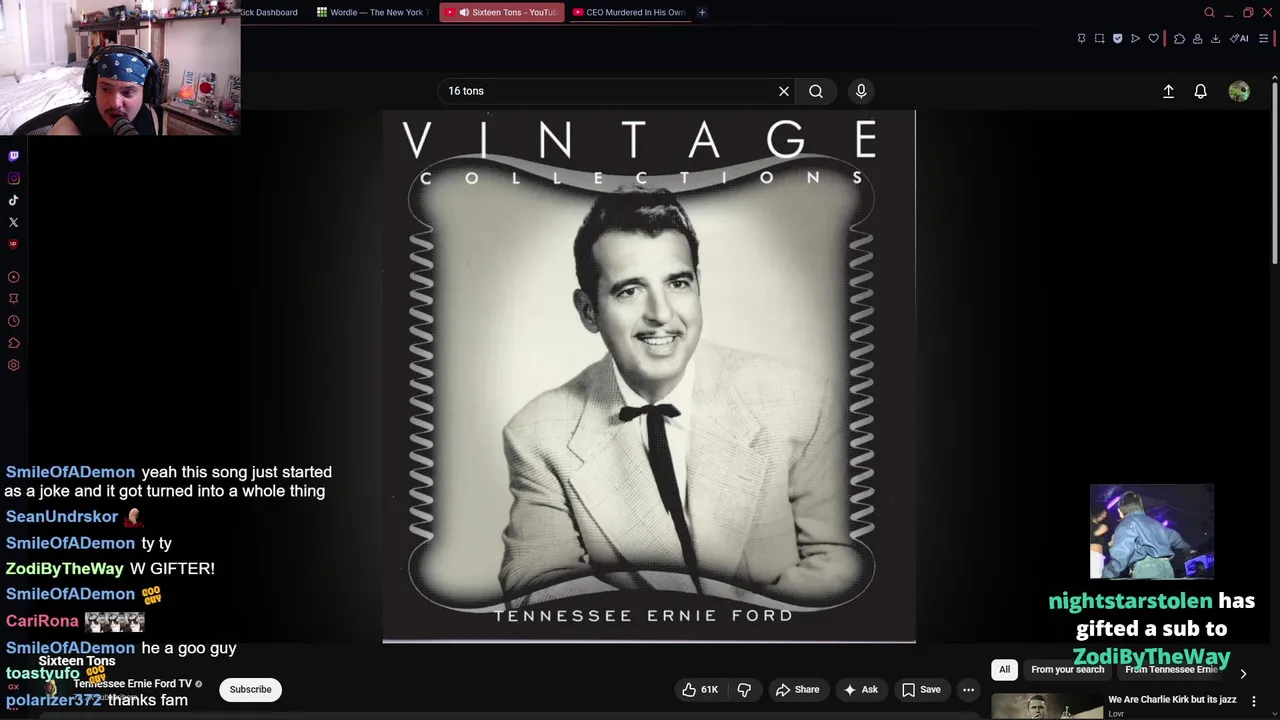This screenshot has width=1280, height=720.
Task: Like the video with 61K likes
Action: click(x=700, y=689)
